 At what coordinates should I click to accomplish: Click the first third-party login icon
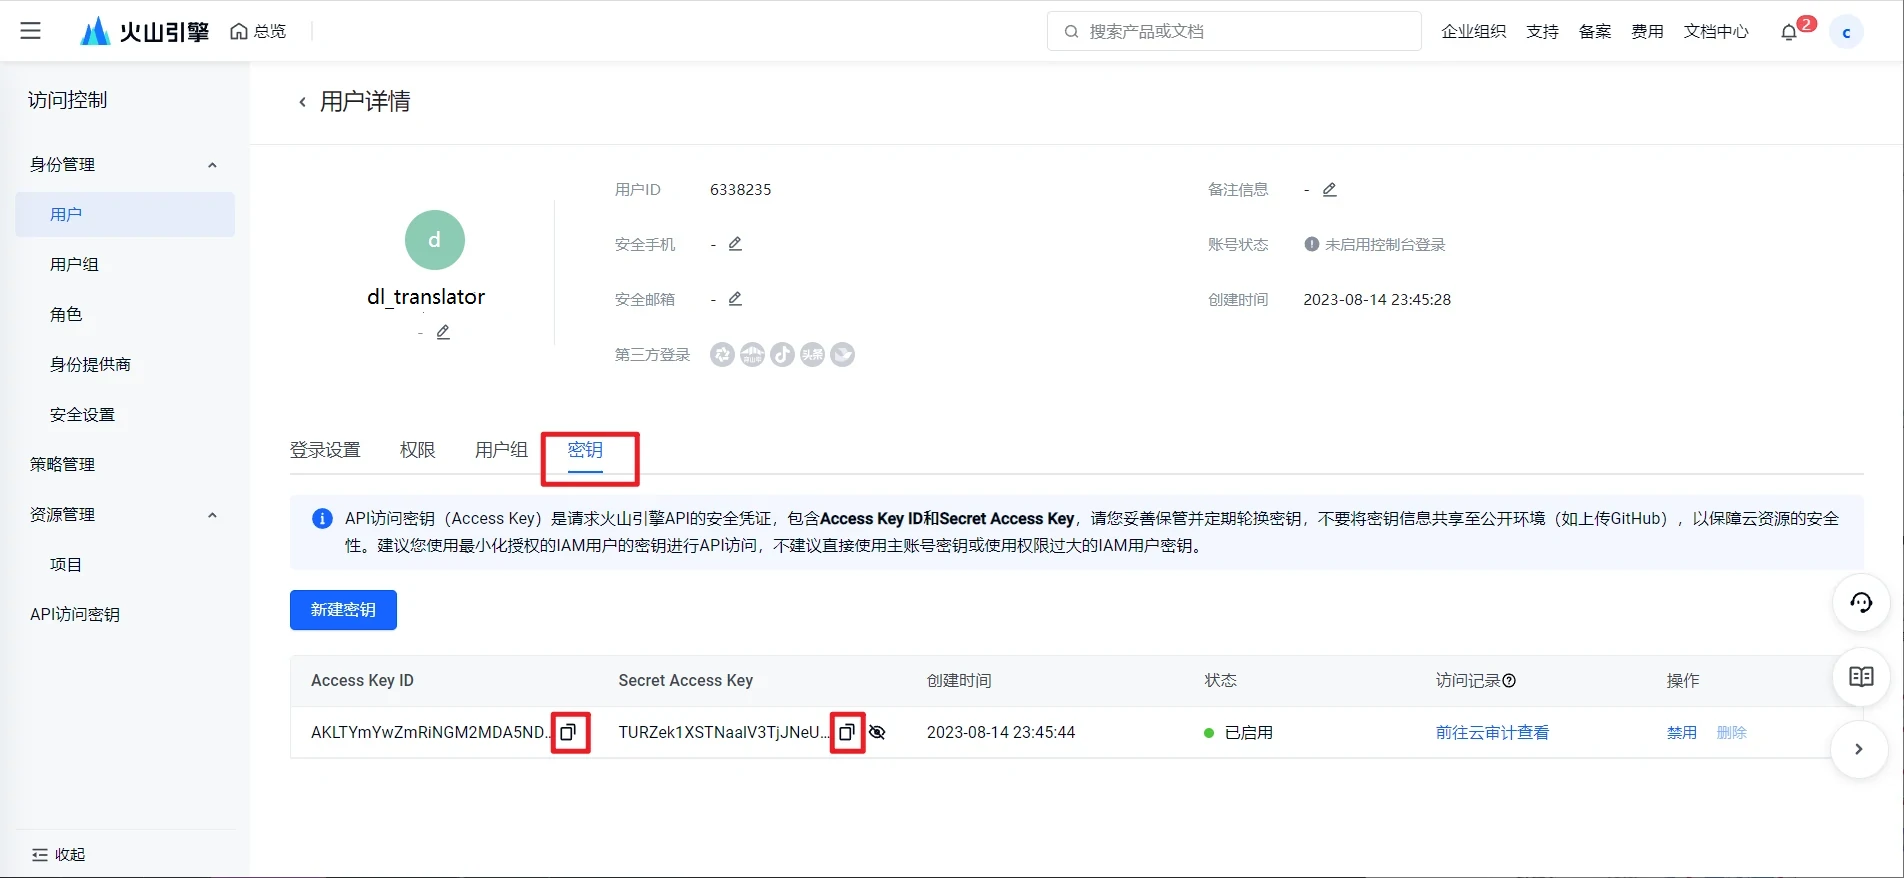[x=722, y=354]
